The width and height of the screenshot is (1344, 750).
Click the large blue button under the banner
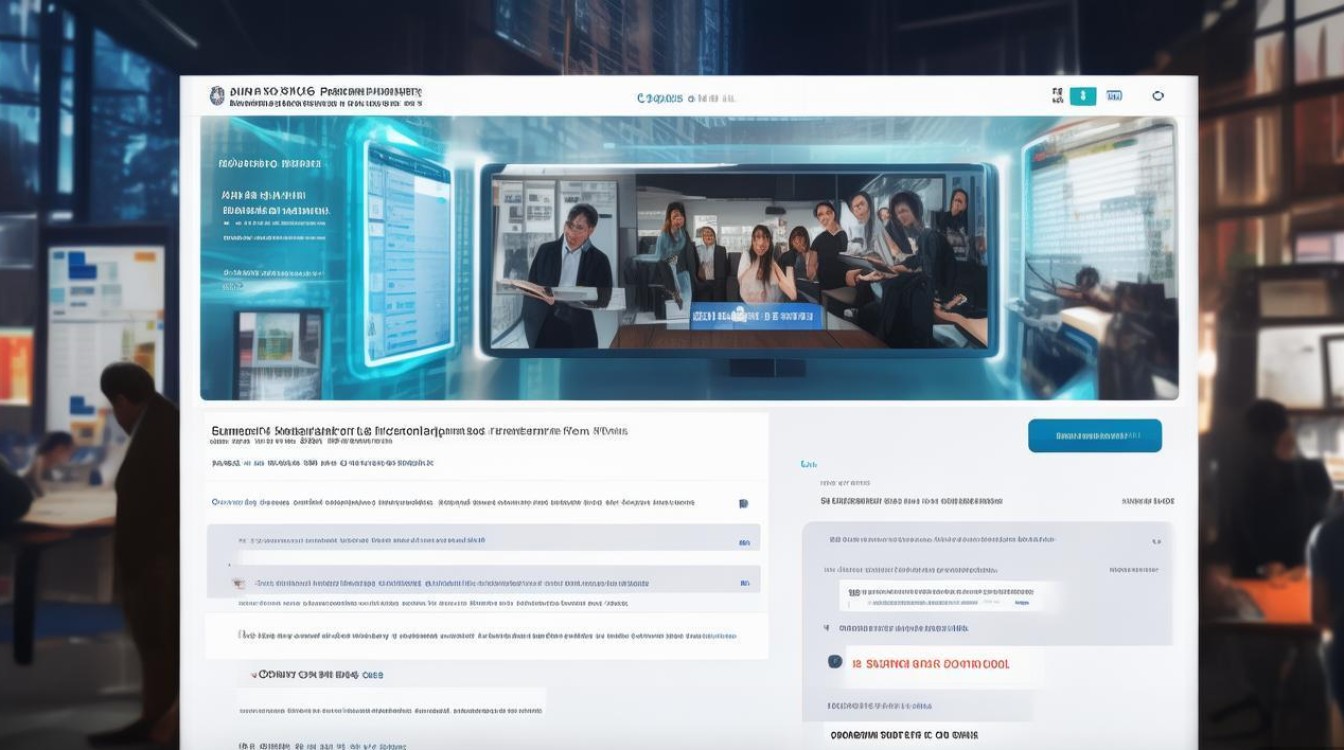point(1094,436)
